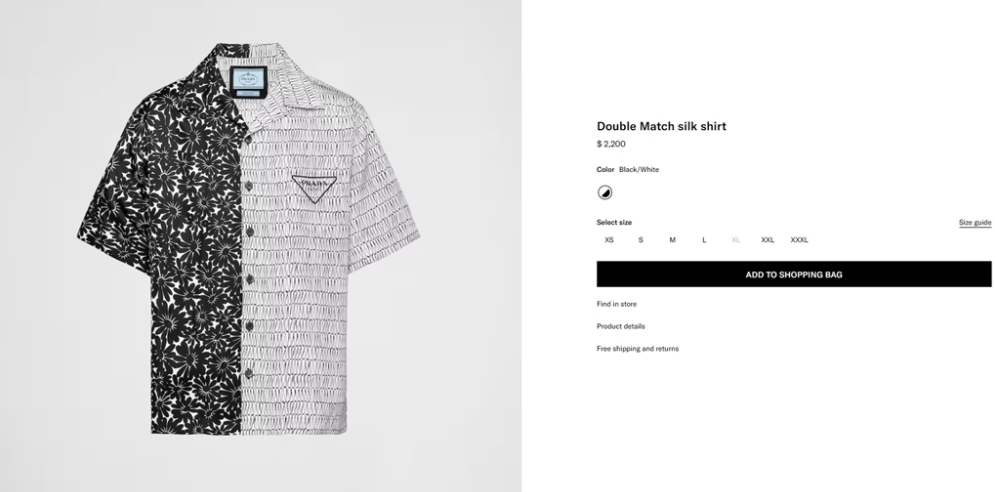Click the white patterned right sleeve

point(384,209)
